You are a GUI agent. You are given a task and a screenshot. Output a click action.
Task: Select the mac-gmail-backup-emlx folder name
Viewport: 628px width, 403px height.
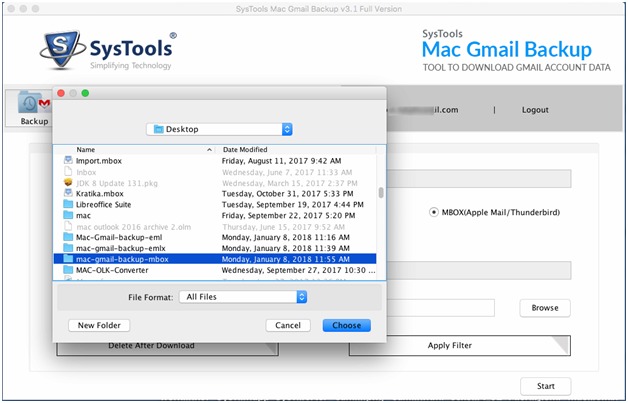click(121, 248)
